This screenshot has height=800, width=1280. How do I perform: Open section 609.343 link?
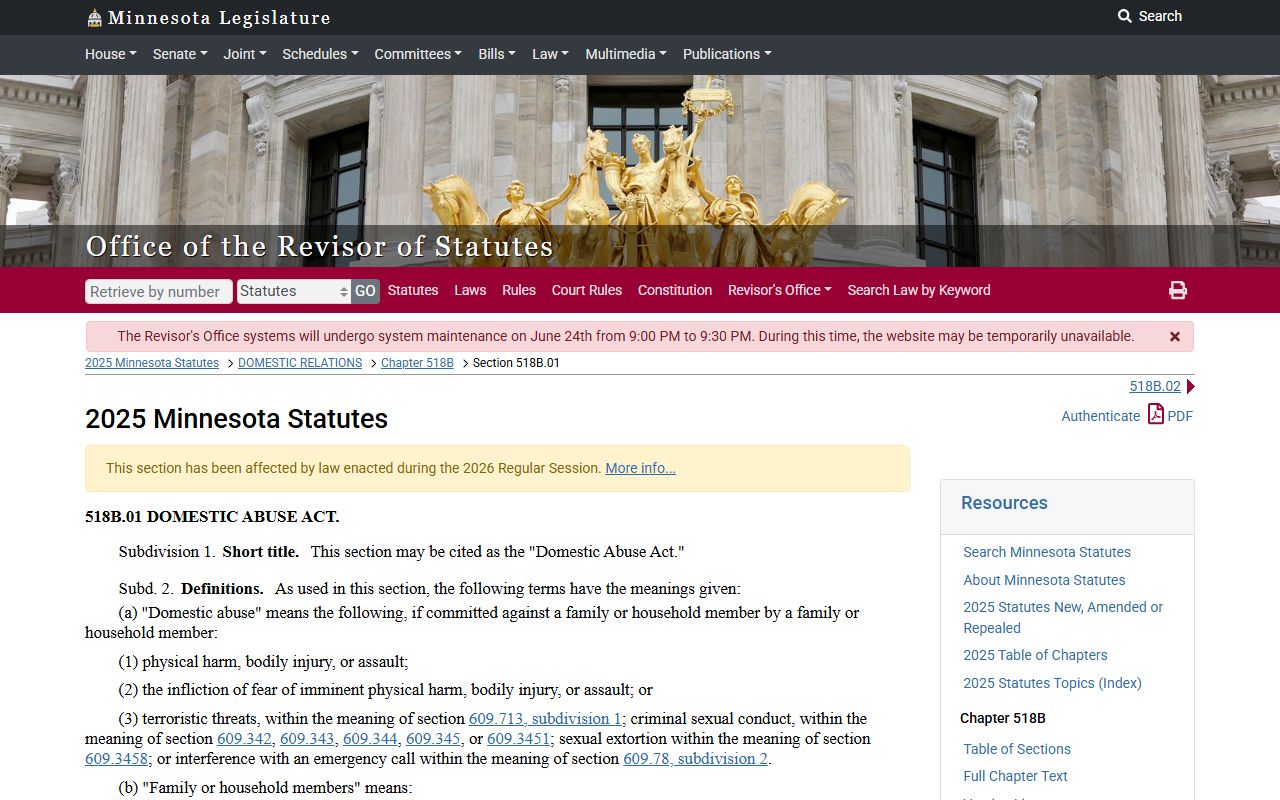coord(307,738)
